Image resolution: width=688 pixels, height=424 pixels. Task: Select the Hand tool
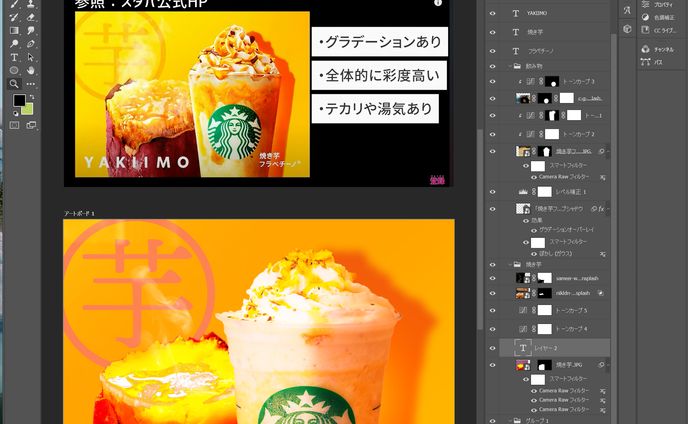31,71
